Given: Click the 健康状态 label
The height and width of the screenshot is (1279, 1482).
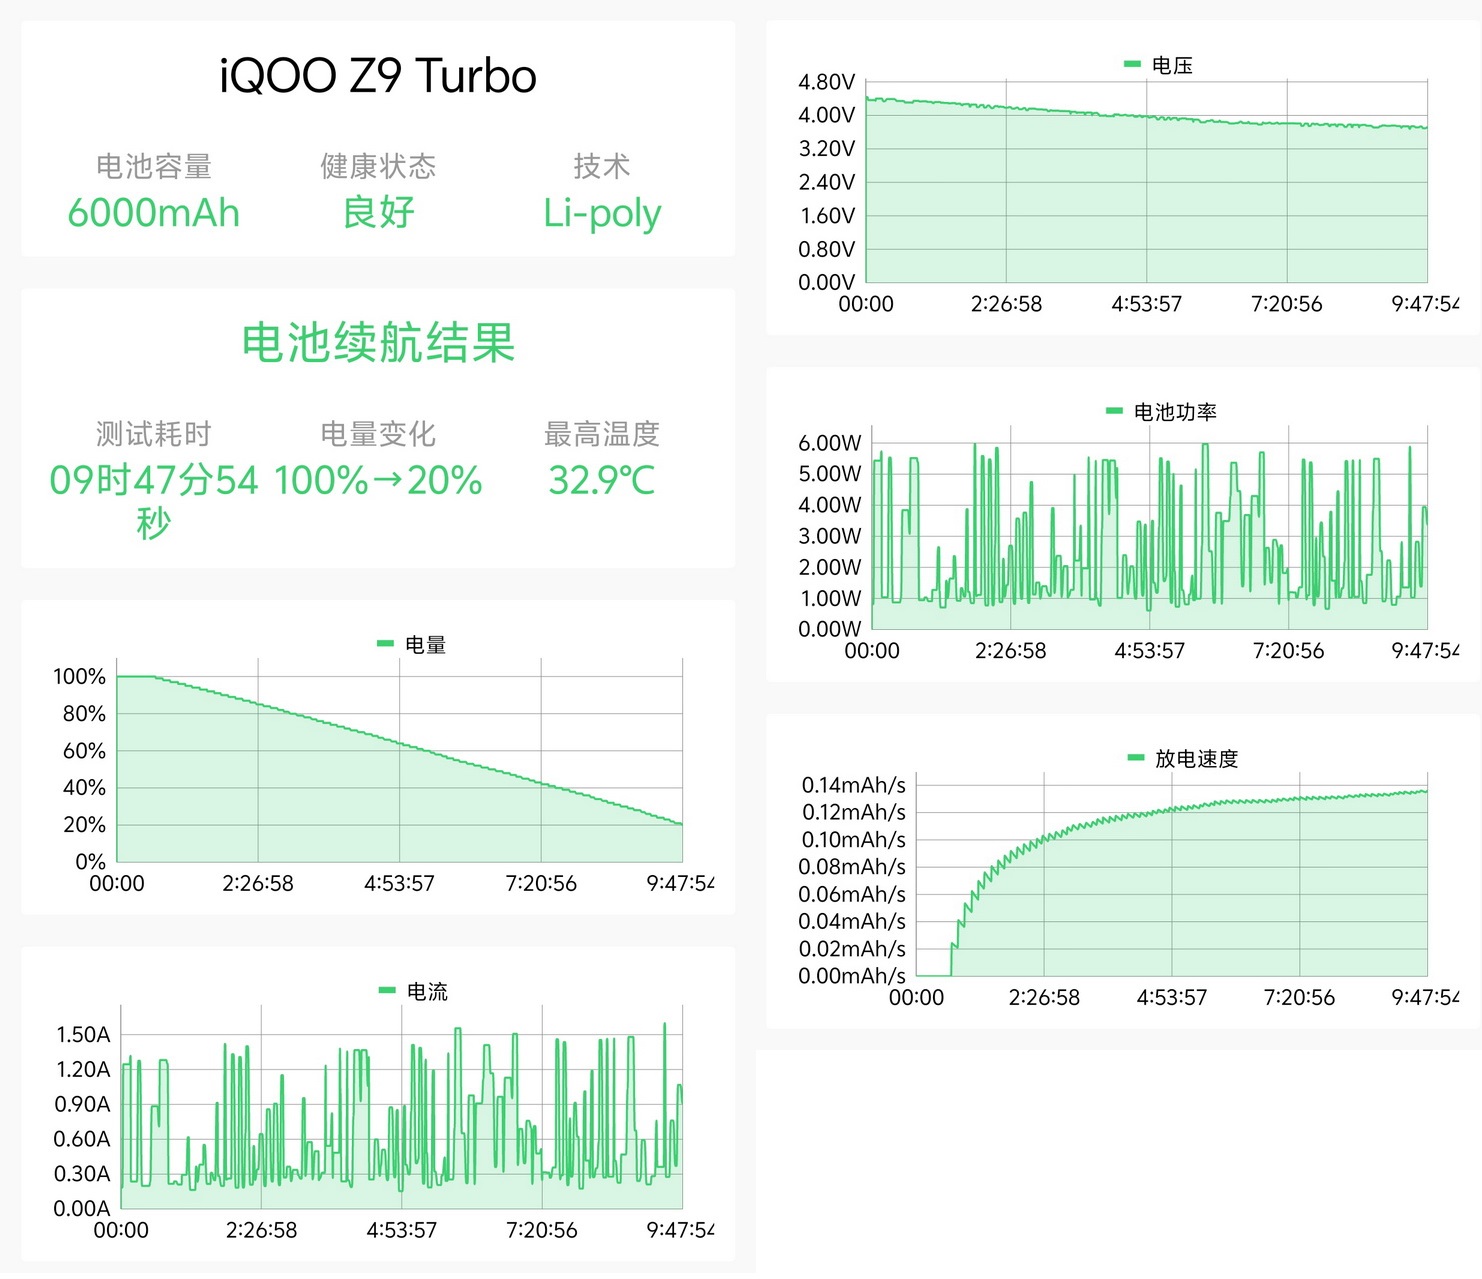Looking at the screenshot, I should click(x=378, y=166).
